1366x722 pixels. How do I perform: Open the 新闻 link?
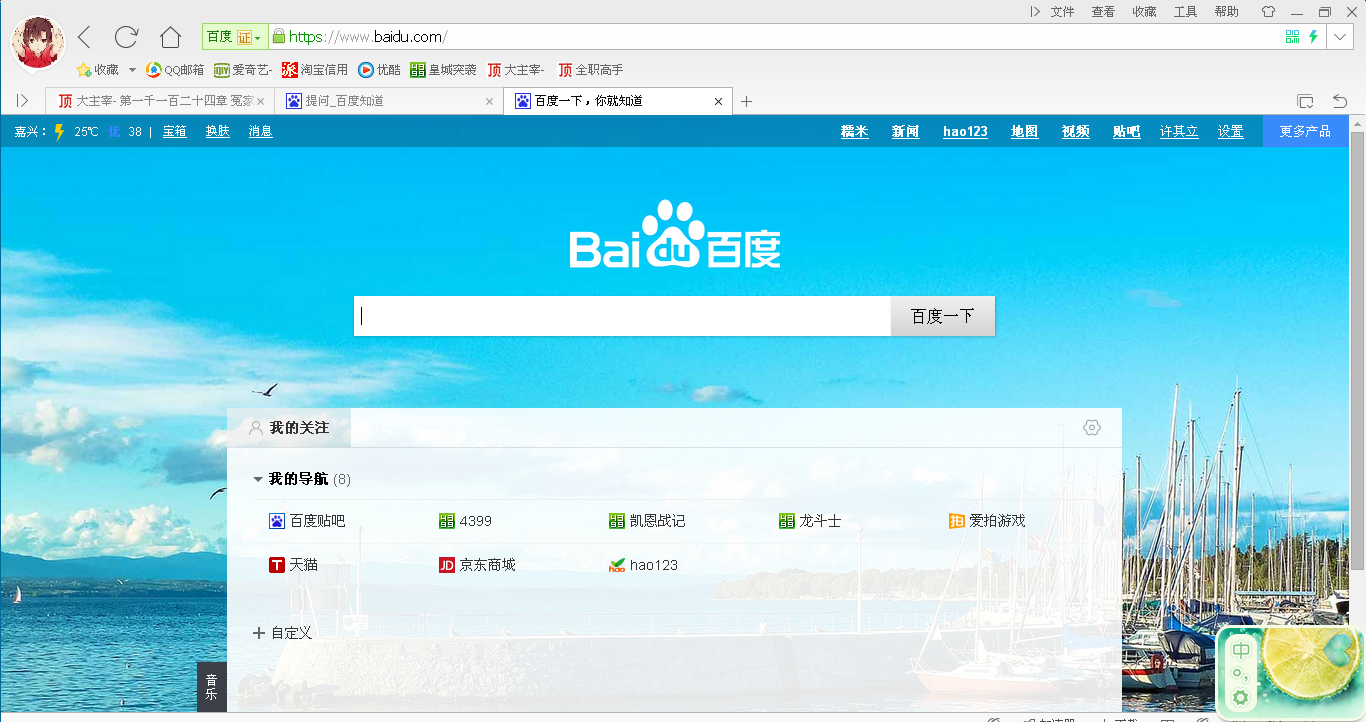click(x=905, y=131)
